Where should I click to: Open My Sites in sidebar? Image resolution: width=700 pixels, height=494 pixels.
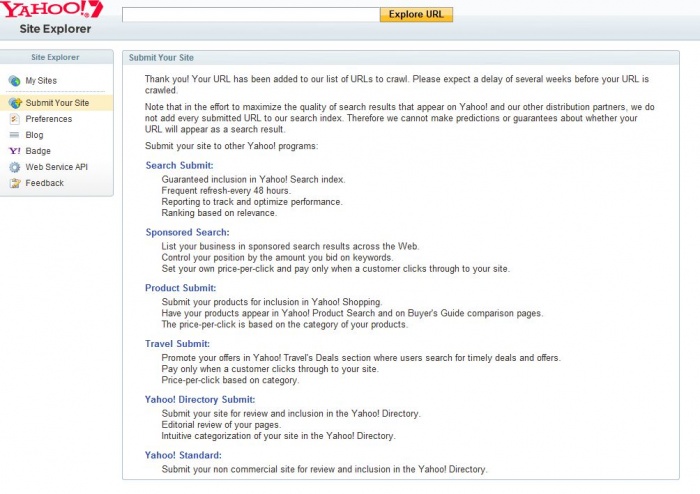point(43,81)
